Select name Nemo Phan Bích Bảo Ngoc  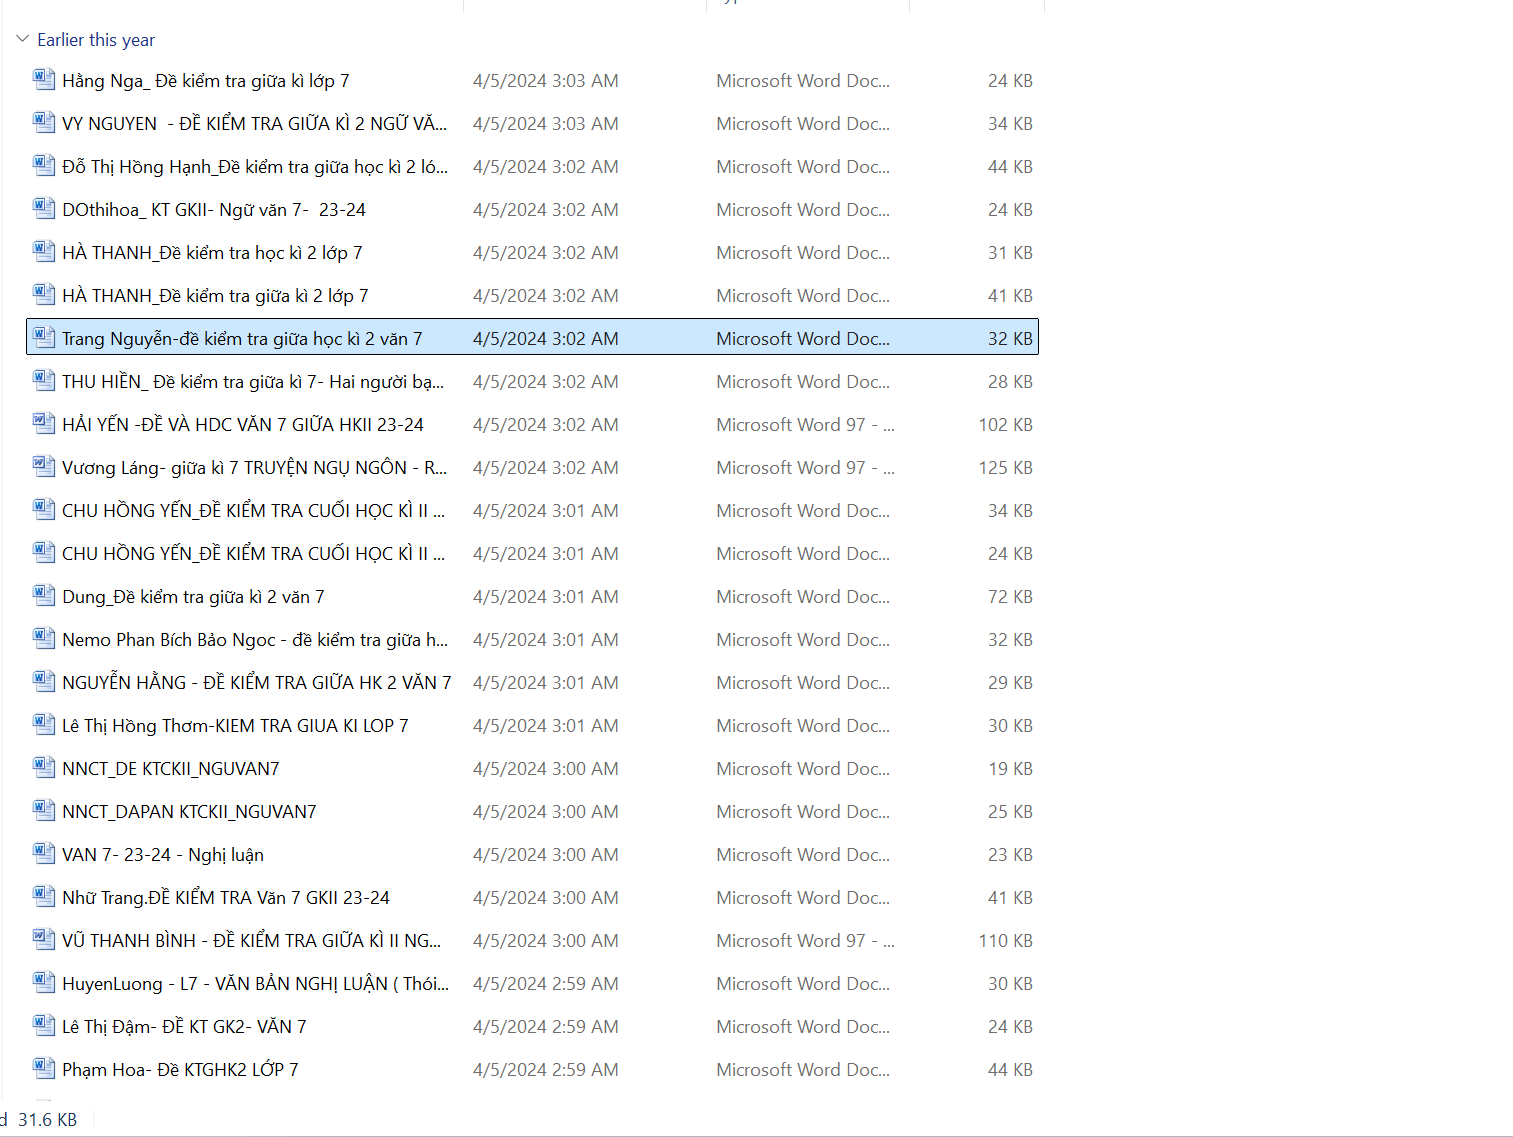[x=255, y=640]
